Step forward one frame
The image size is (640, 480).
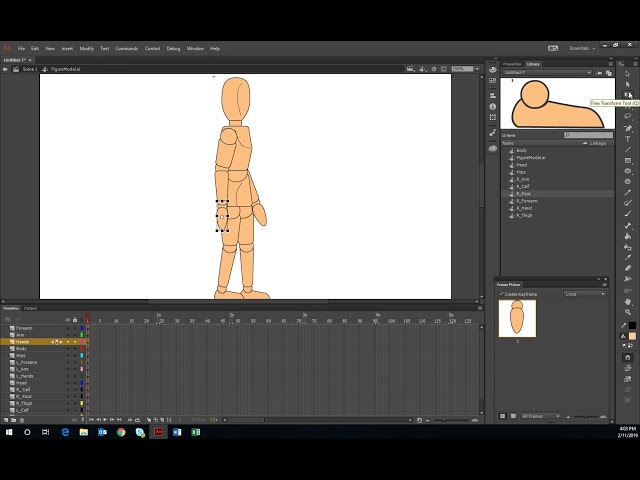coord(112,420)
